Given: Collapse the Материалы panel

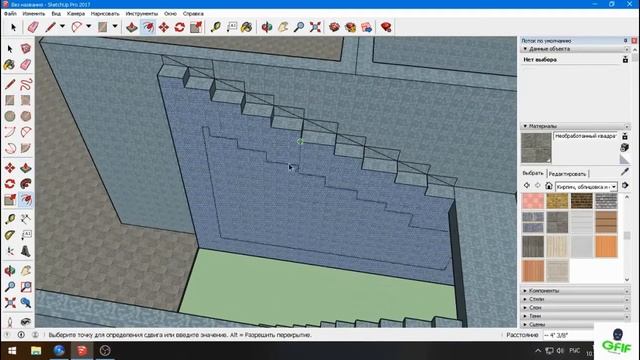Looking at the screenshot, I should (x=575, y=126).
